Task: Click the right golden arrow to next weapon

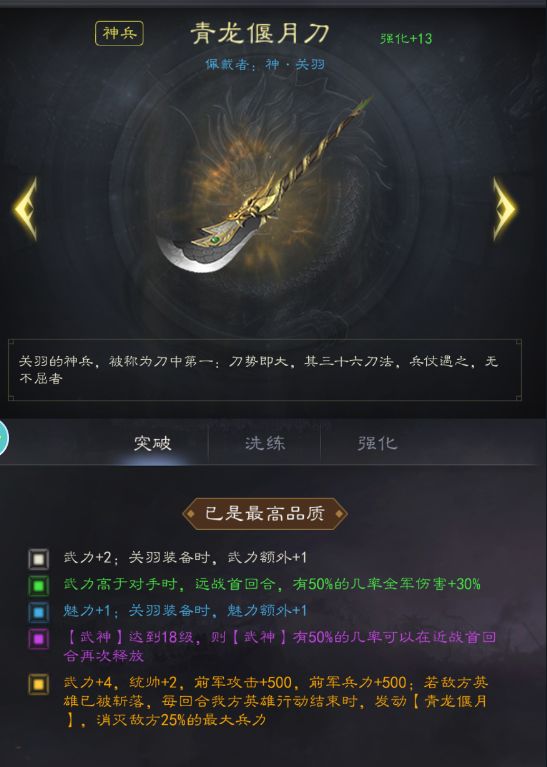Action: (505, 209)
